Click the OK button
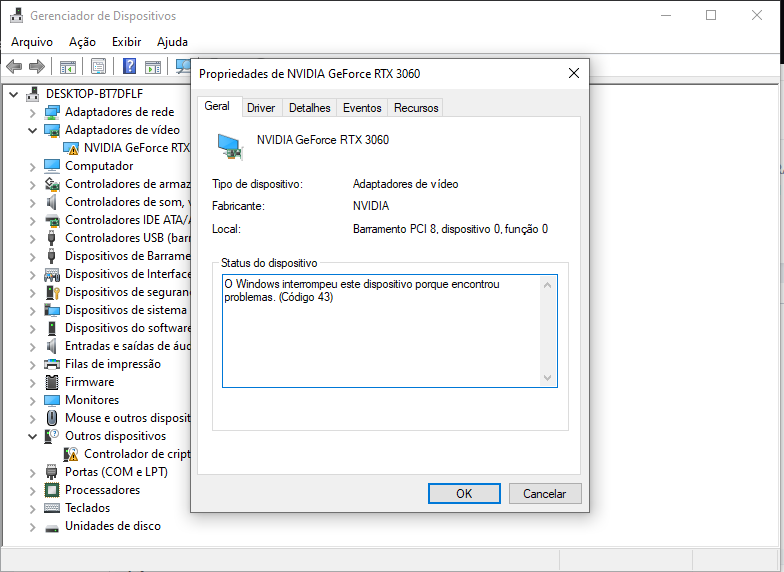 point(464,494)
